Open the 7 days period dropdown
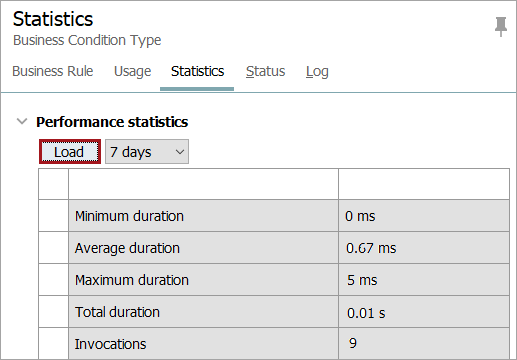This screenshot has width=517, height=360. (147, 152)
